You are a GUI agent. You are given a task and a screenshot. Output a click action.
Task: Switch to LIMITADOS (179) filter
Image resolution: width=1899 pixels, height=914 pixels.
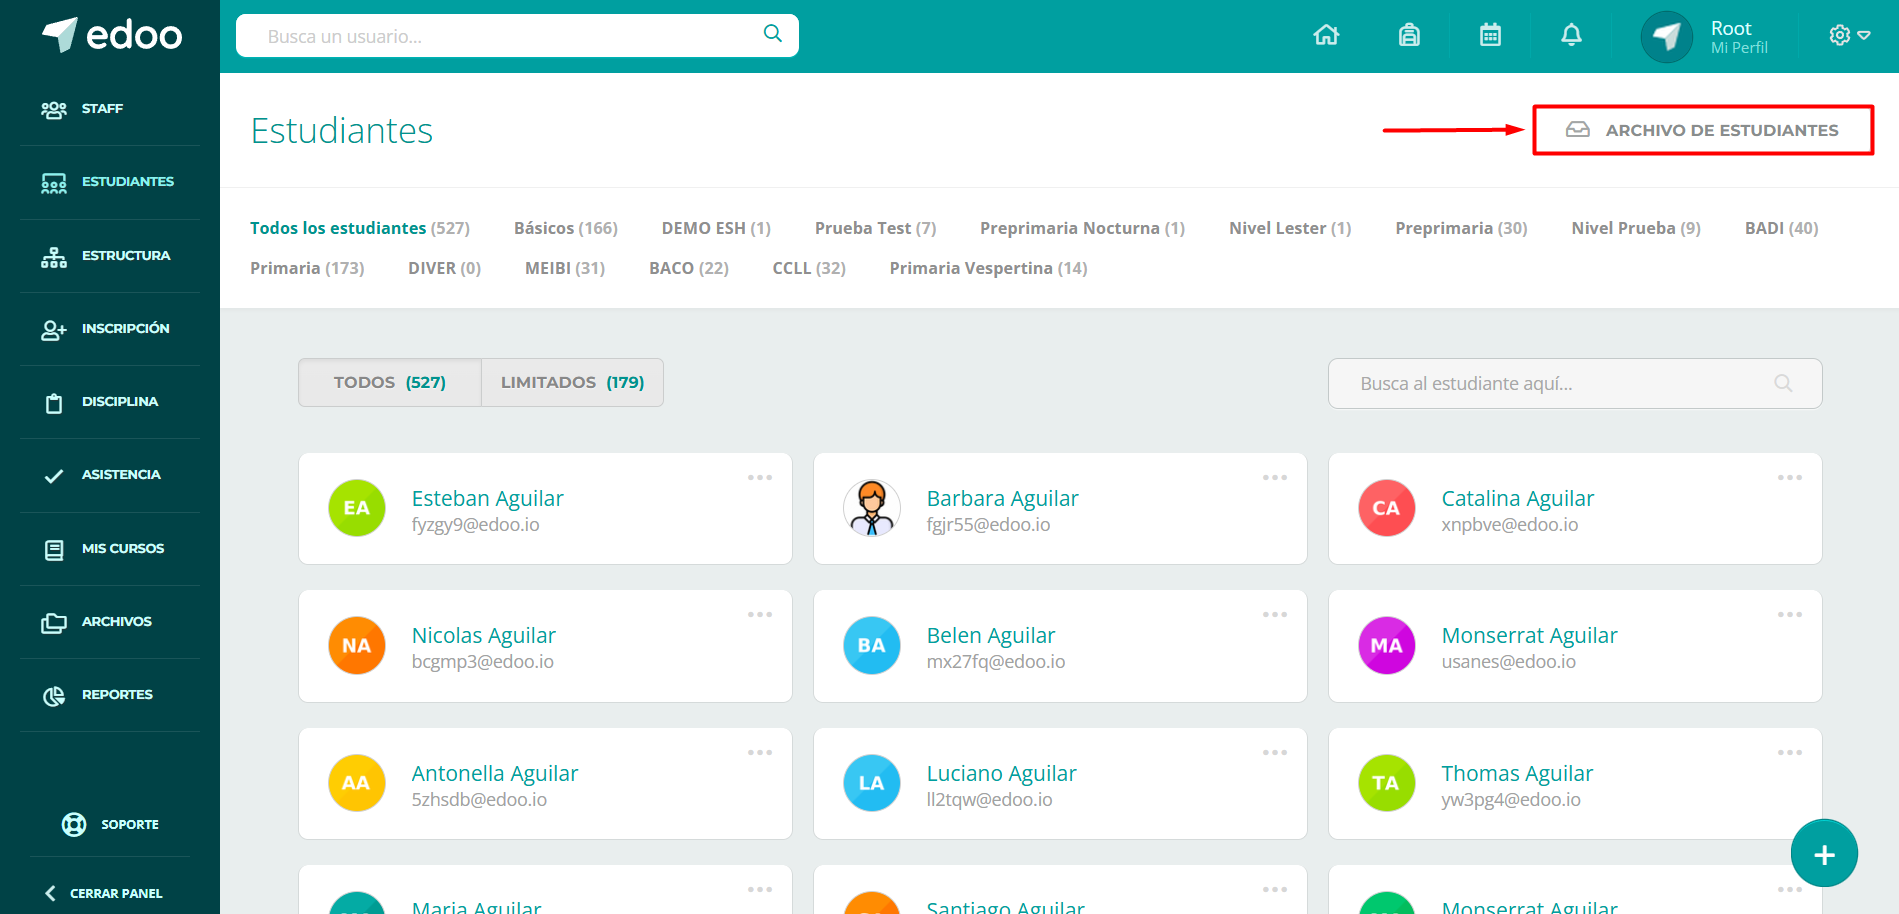(x=572, y=383)
